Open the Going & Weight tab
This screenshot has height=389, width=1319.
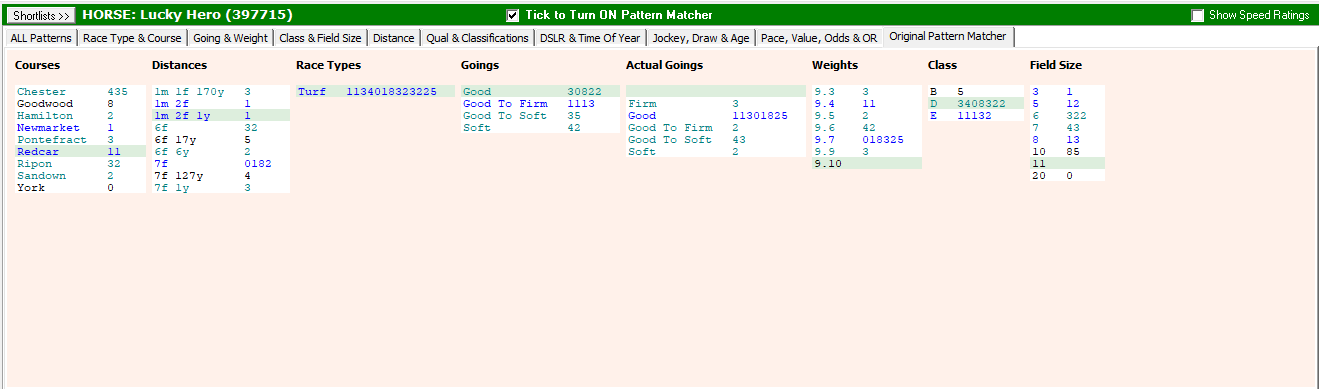coord(230,38)
